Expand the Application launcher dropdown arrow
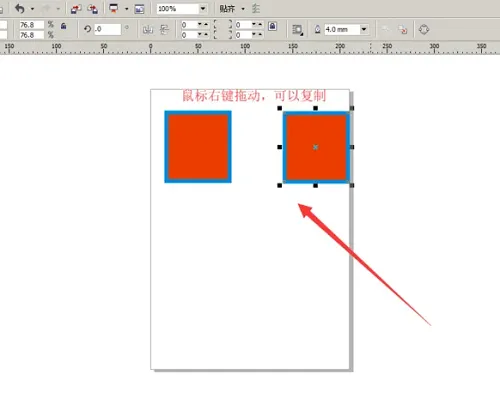 coord(127,9)
